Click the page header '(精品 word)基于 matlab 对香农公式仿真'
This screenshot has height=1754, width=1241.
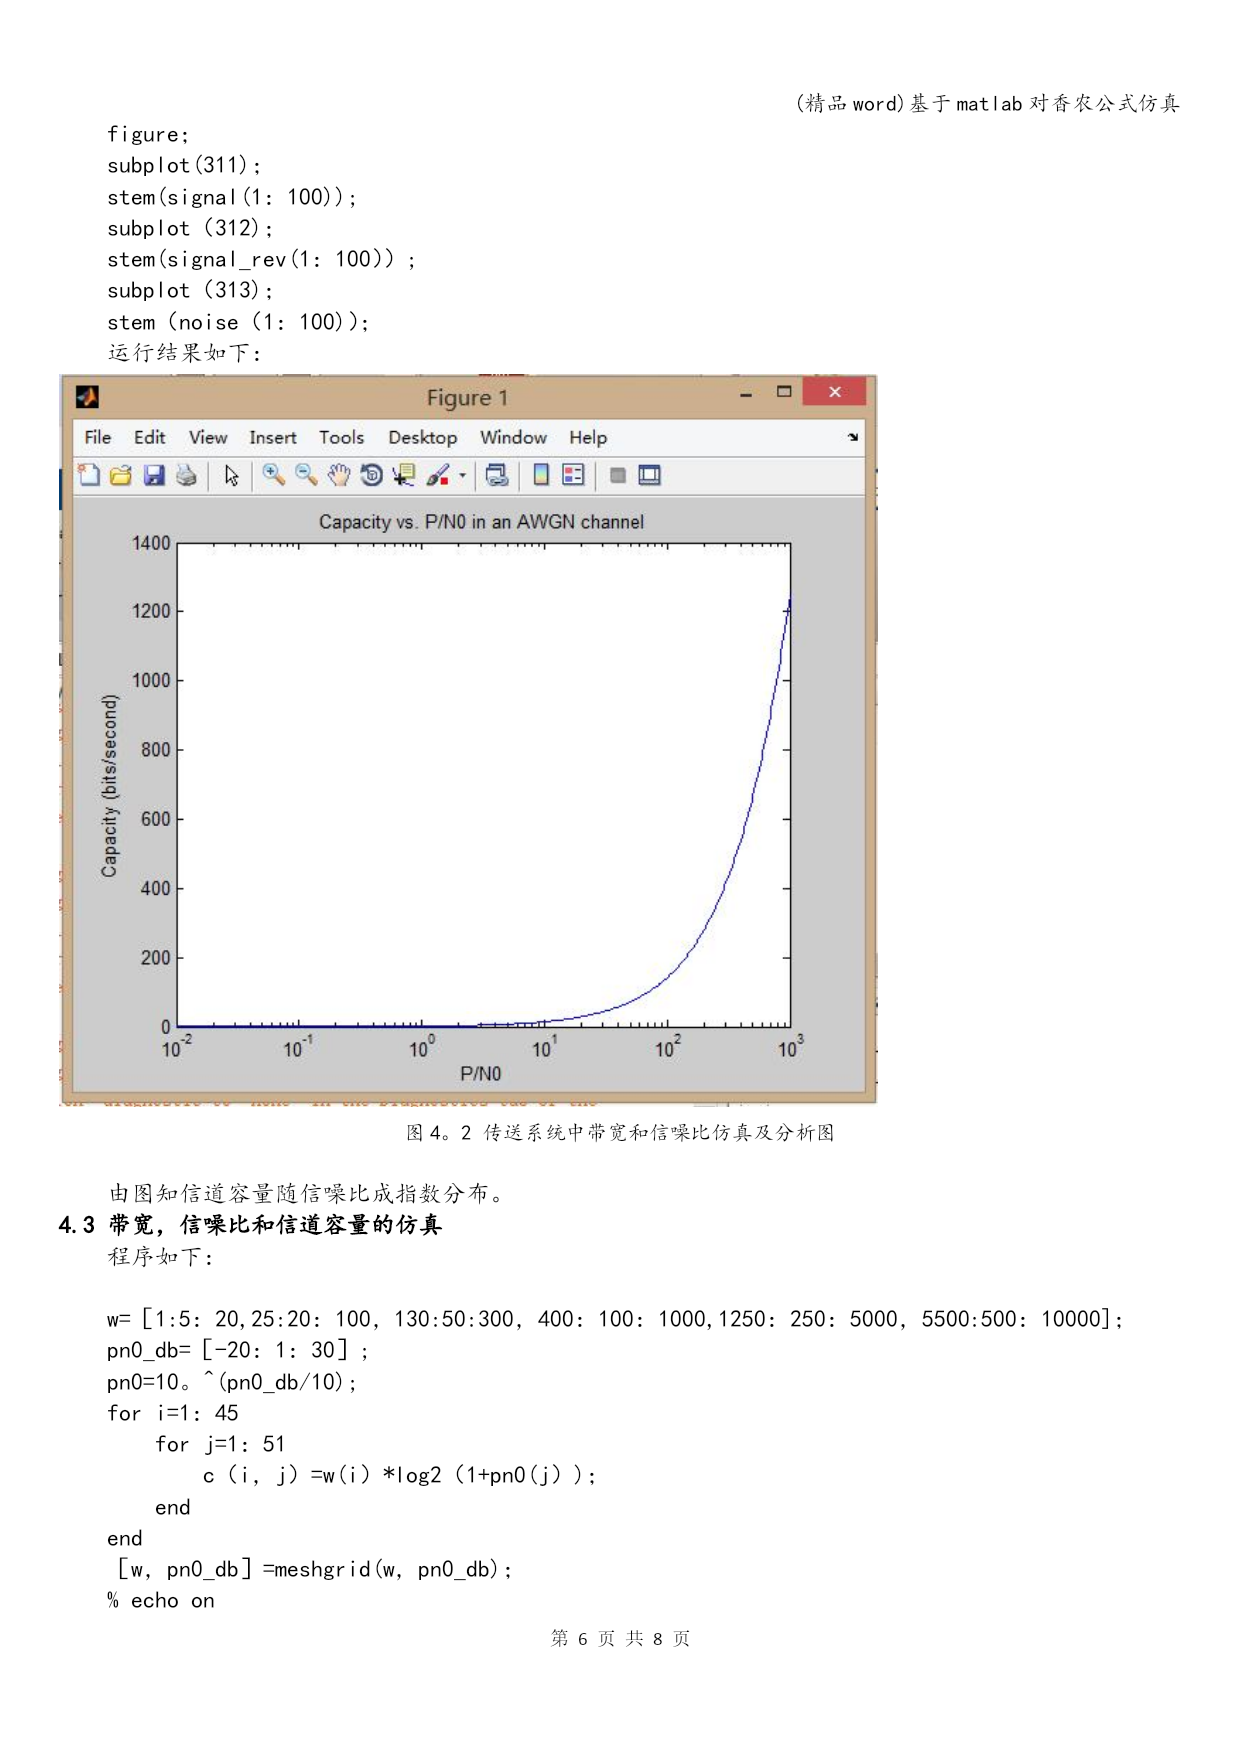988,104
